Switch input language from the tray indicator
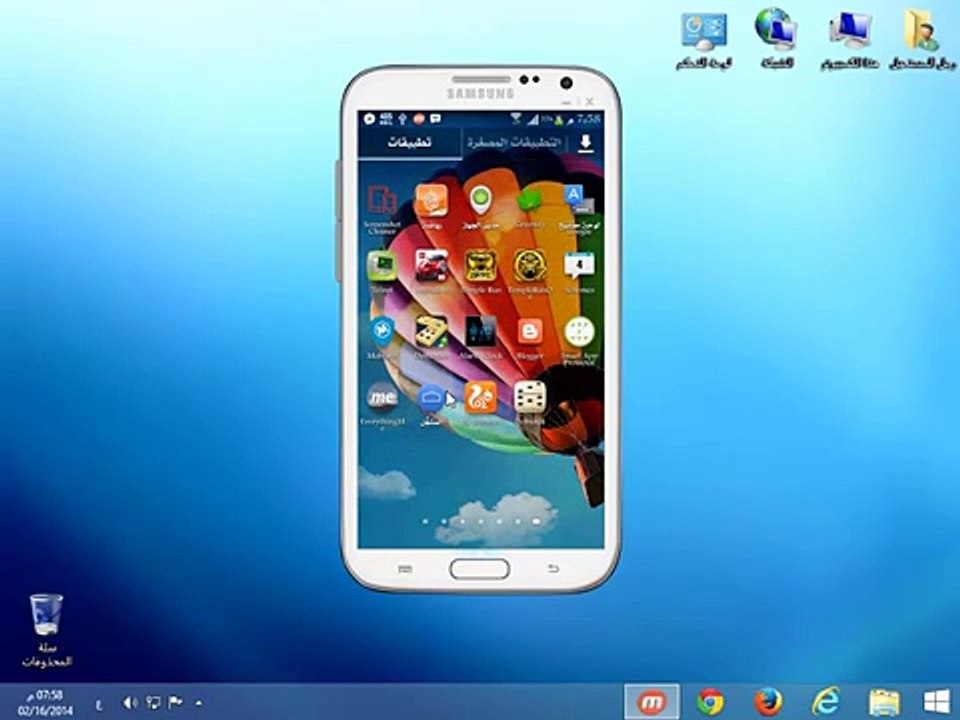 tap(98, 704)
